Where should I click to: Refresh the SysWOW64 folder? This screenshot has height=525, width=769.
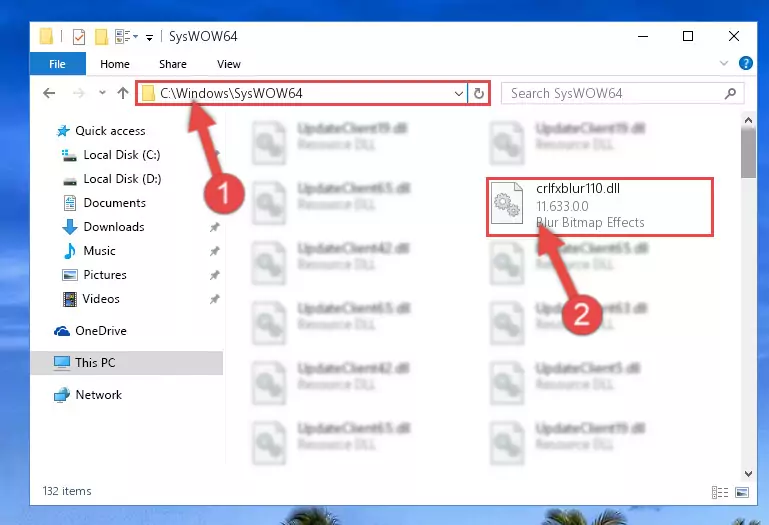pos(479,93)
